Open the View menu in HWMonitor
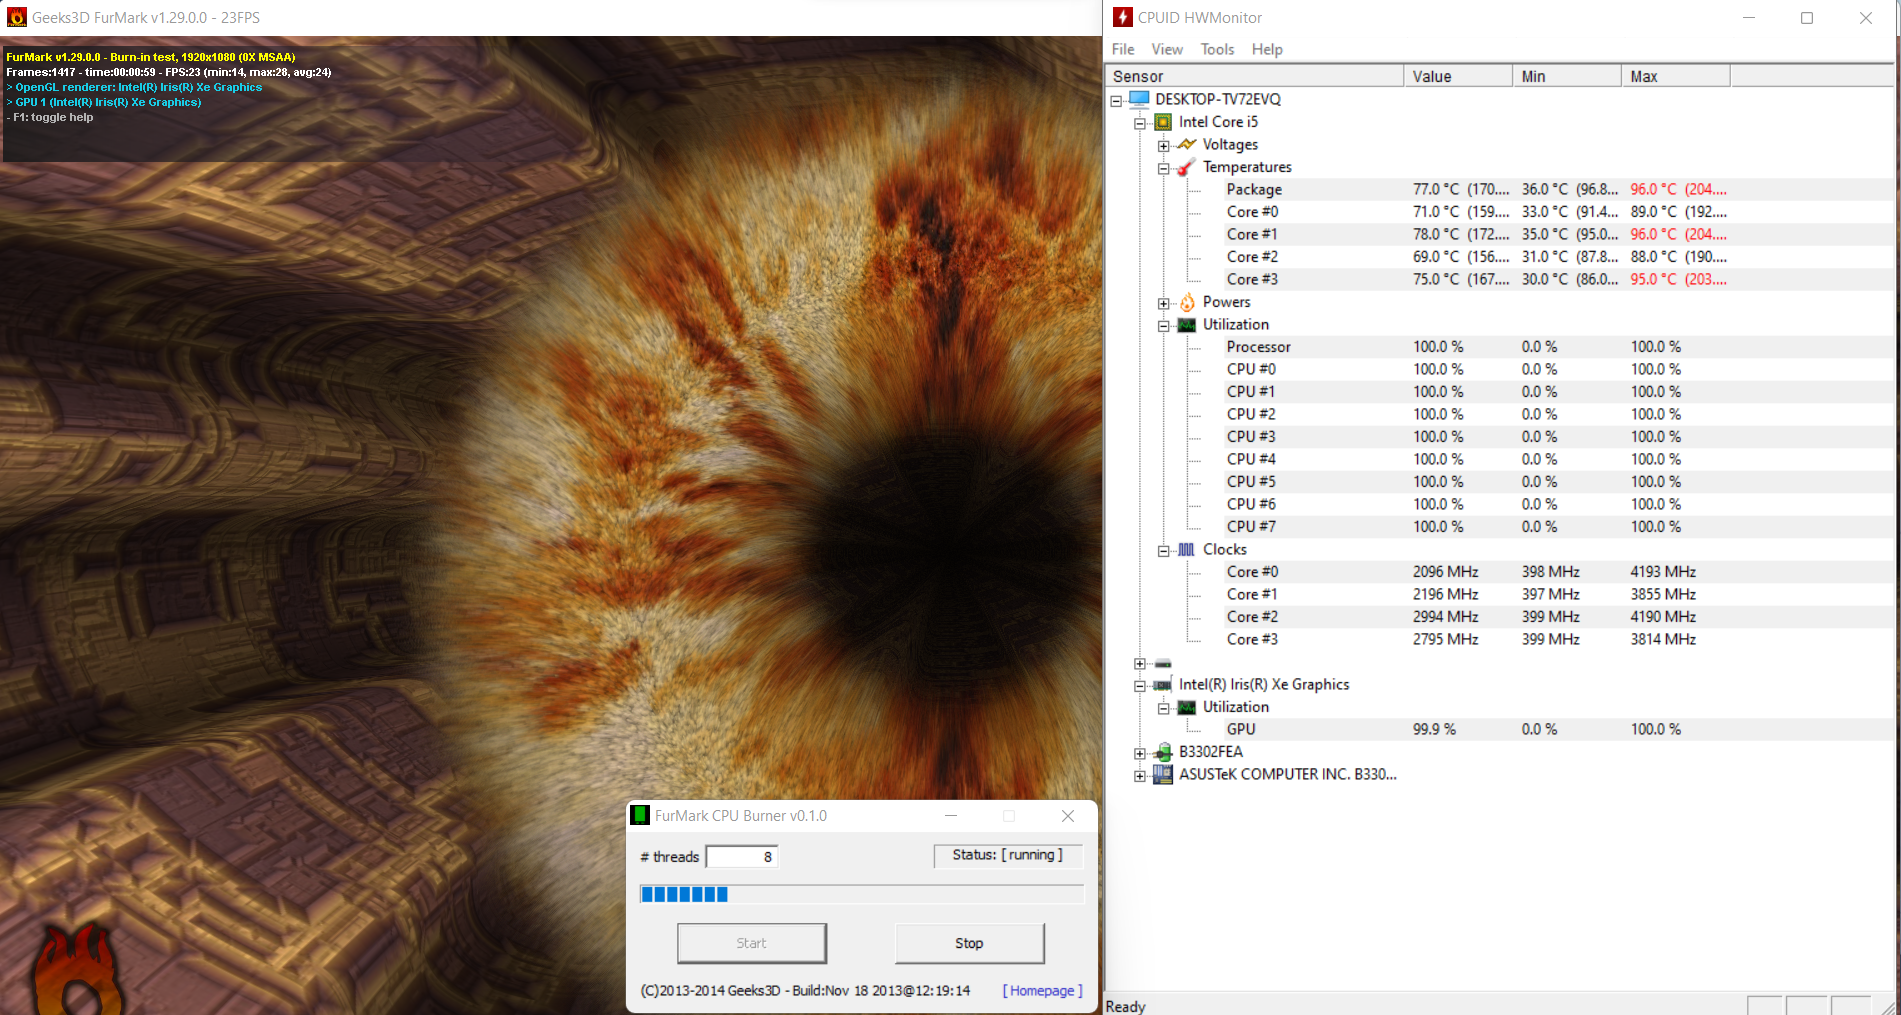The image size is (1901, 1015). click(x=1167, y=49)
